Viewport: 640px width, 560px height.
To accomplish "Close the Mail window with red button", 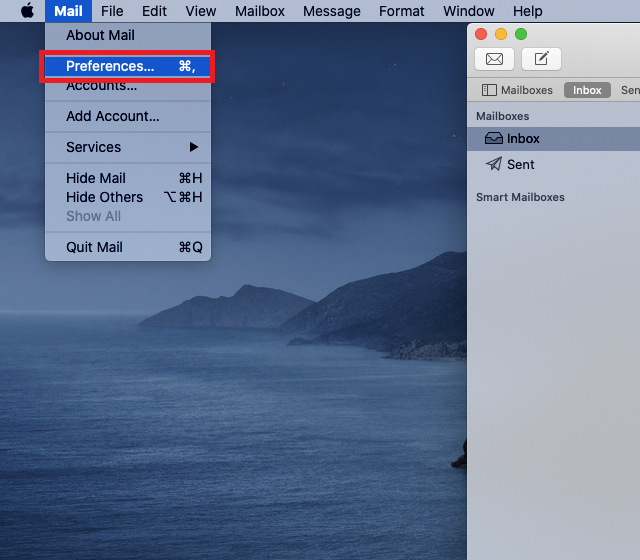I will [x=481, y=34].
